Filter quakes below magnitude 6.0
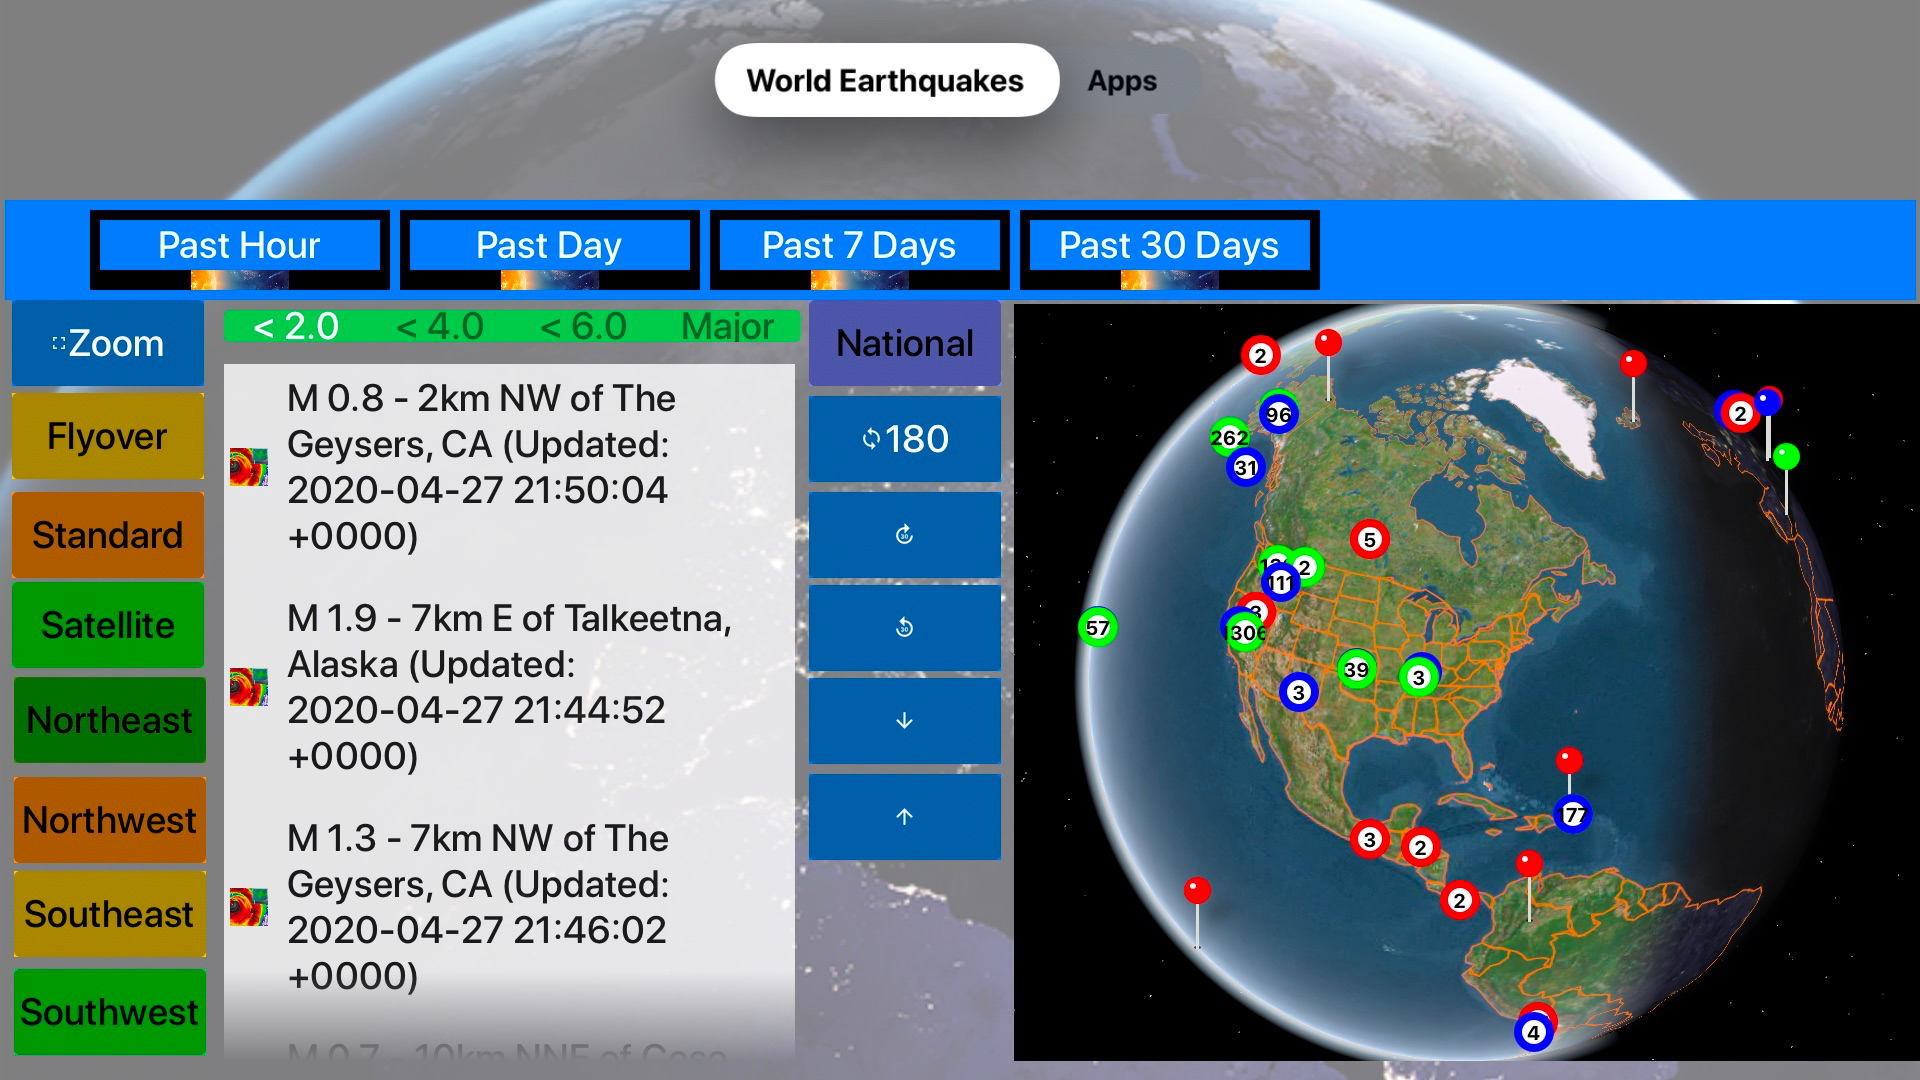The image size is (1920, 1080). (584, 326)
